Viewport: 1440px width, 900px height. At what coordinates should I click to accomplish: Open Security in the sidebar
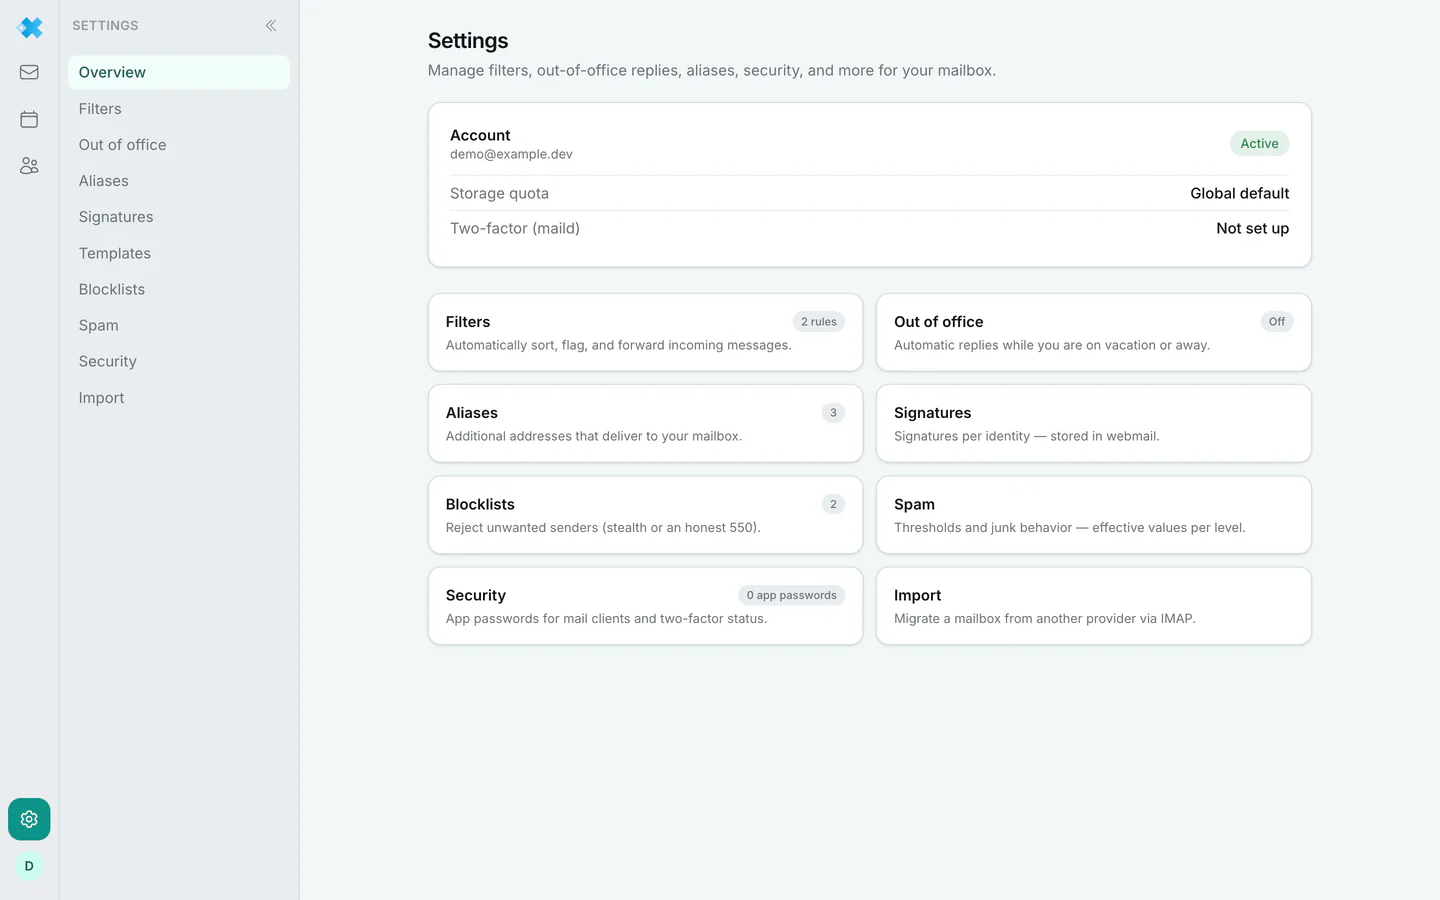click(179, 361)
